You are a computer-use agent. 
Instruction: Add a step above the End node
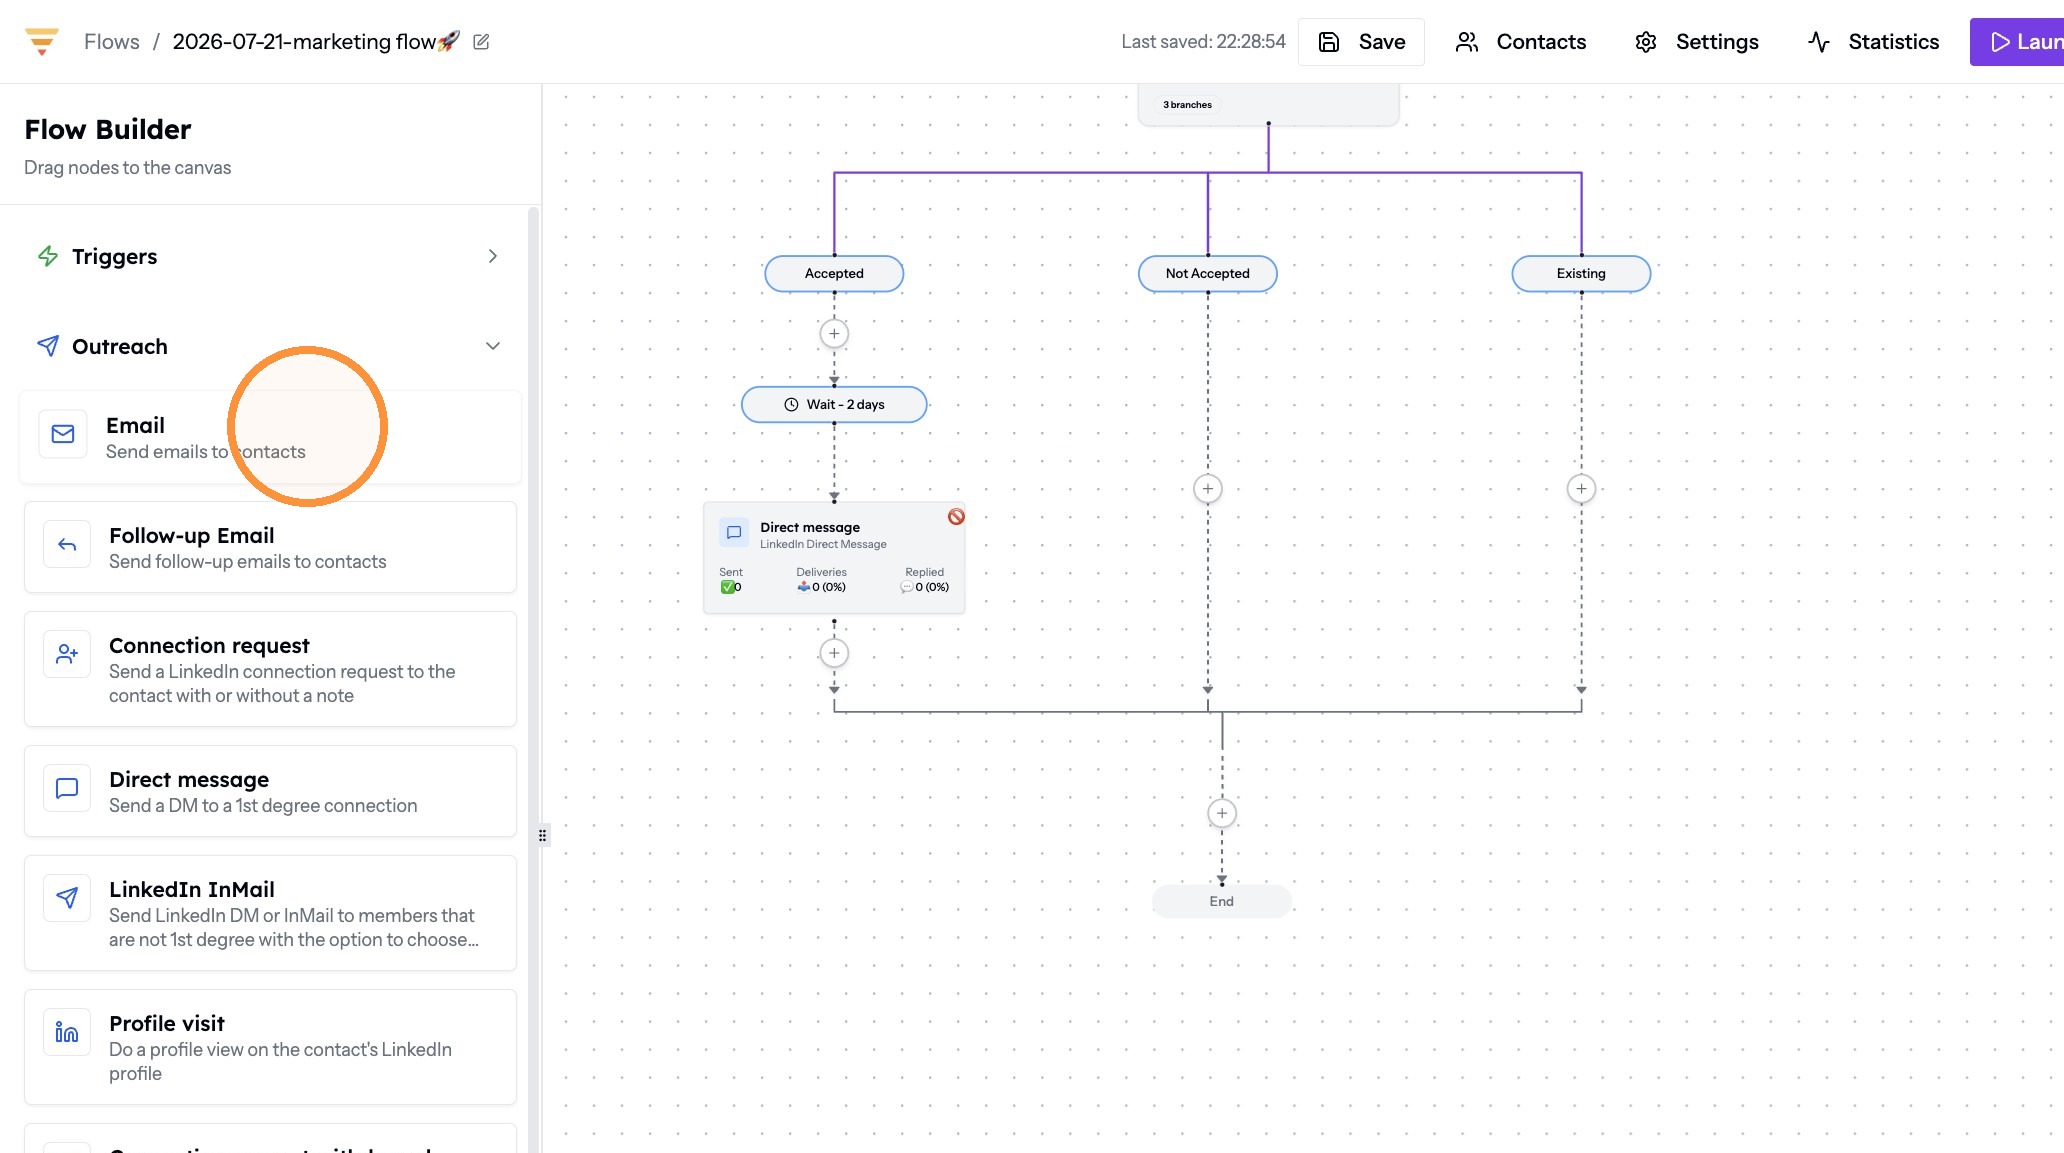point(1222,813)
